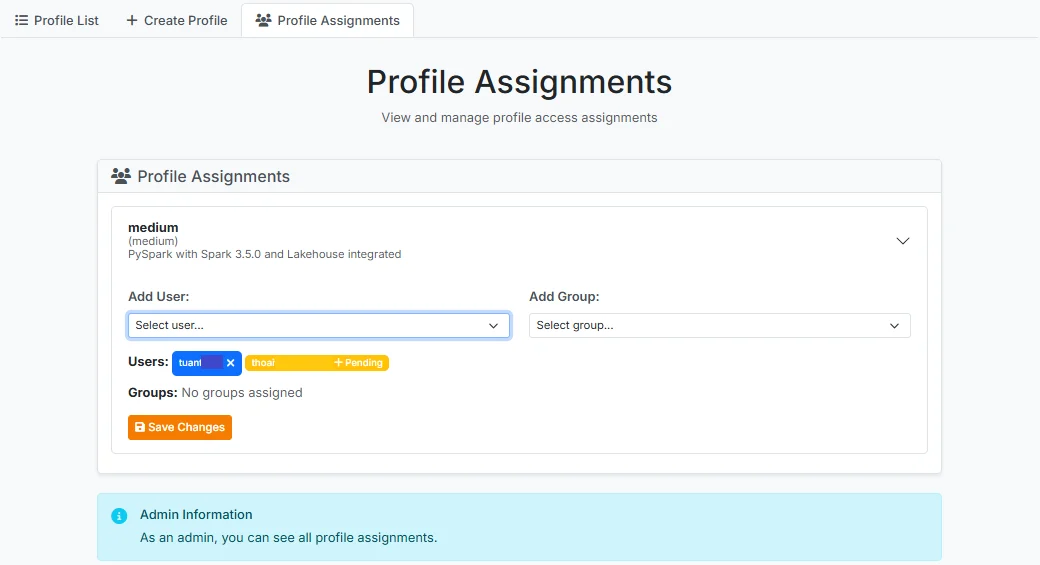Collapse the medium profile with the chevron
Viewport: 1040px width, 565px height.
click(903, 241)
